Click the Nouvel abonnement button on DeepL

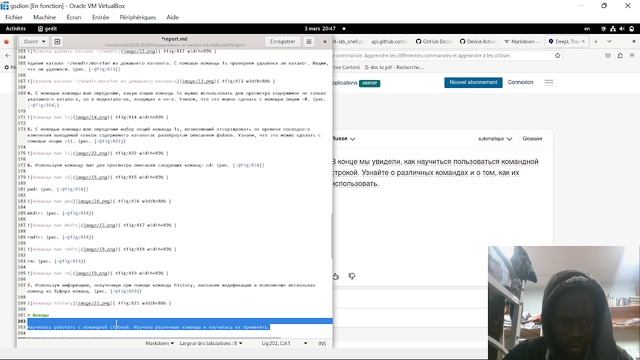473,82
